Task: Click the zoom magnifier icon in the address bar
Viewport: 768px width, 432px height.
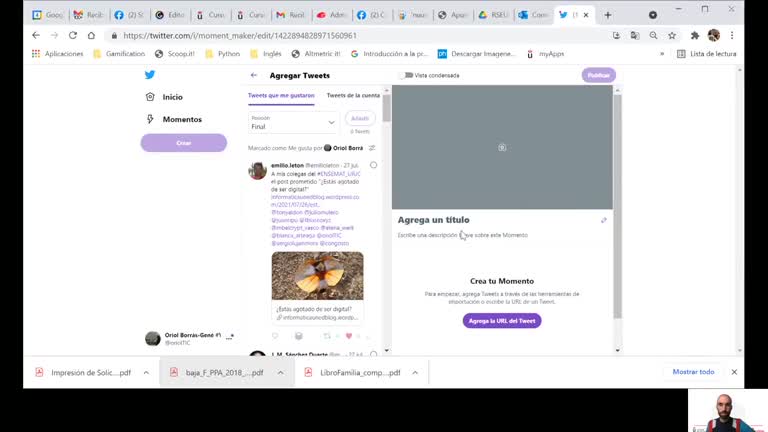Action: pyautogui.click(x=653, y=35)
